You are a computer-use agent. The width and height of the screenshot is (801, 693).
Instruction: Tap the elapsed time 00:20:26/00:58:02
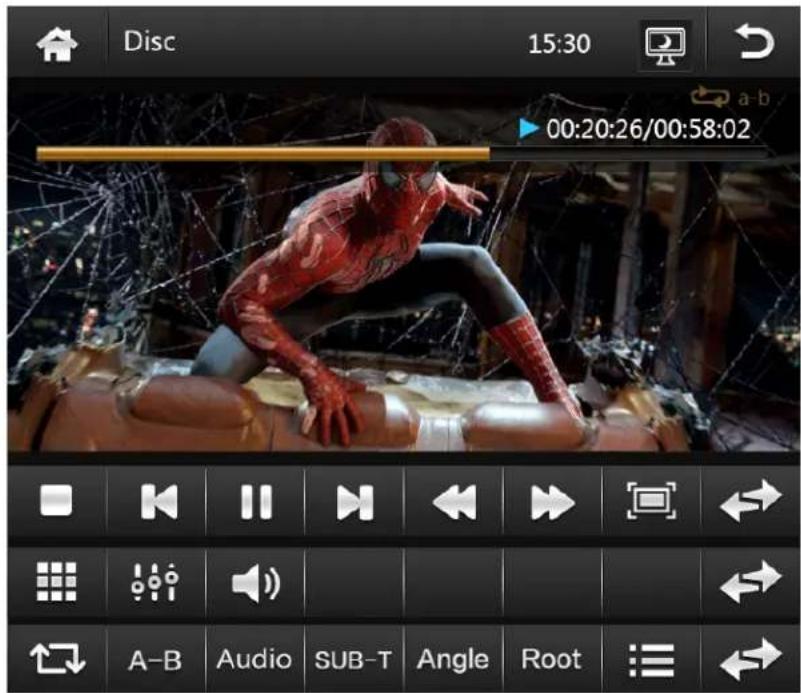tap(648, 129)
